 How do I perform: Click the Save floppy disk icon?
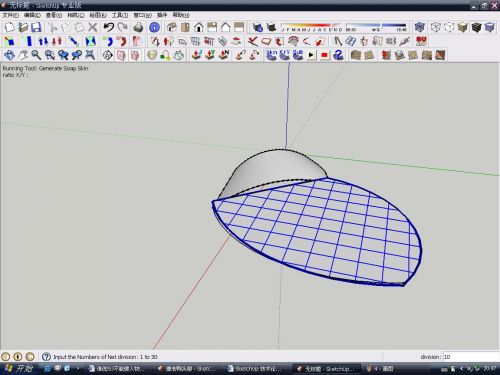point(36,27)
